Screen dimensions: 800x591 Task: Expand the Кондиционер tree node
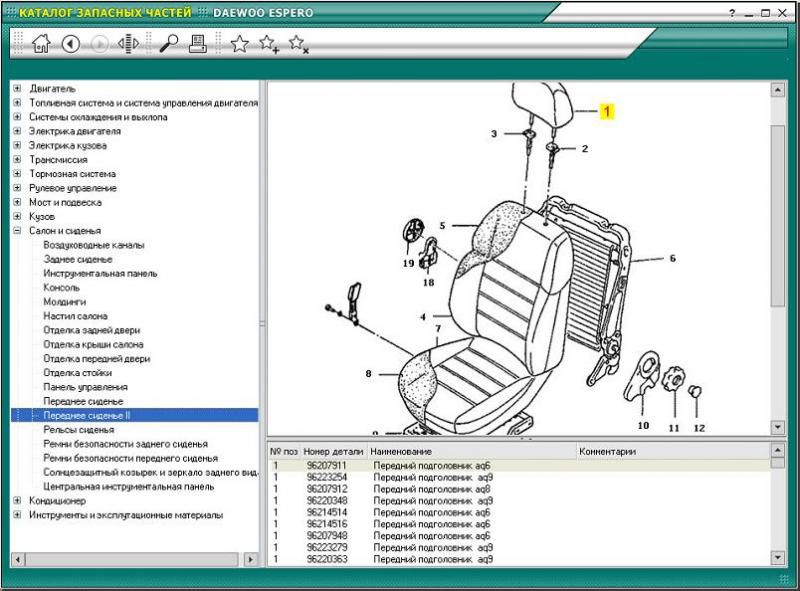tap(17, 501)
